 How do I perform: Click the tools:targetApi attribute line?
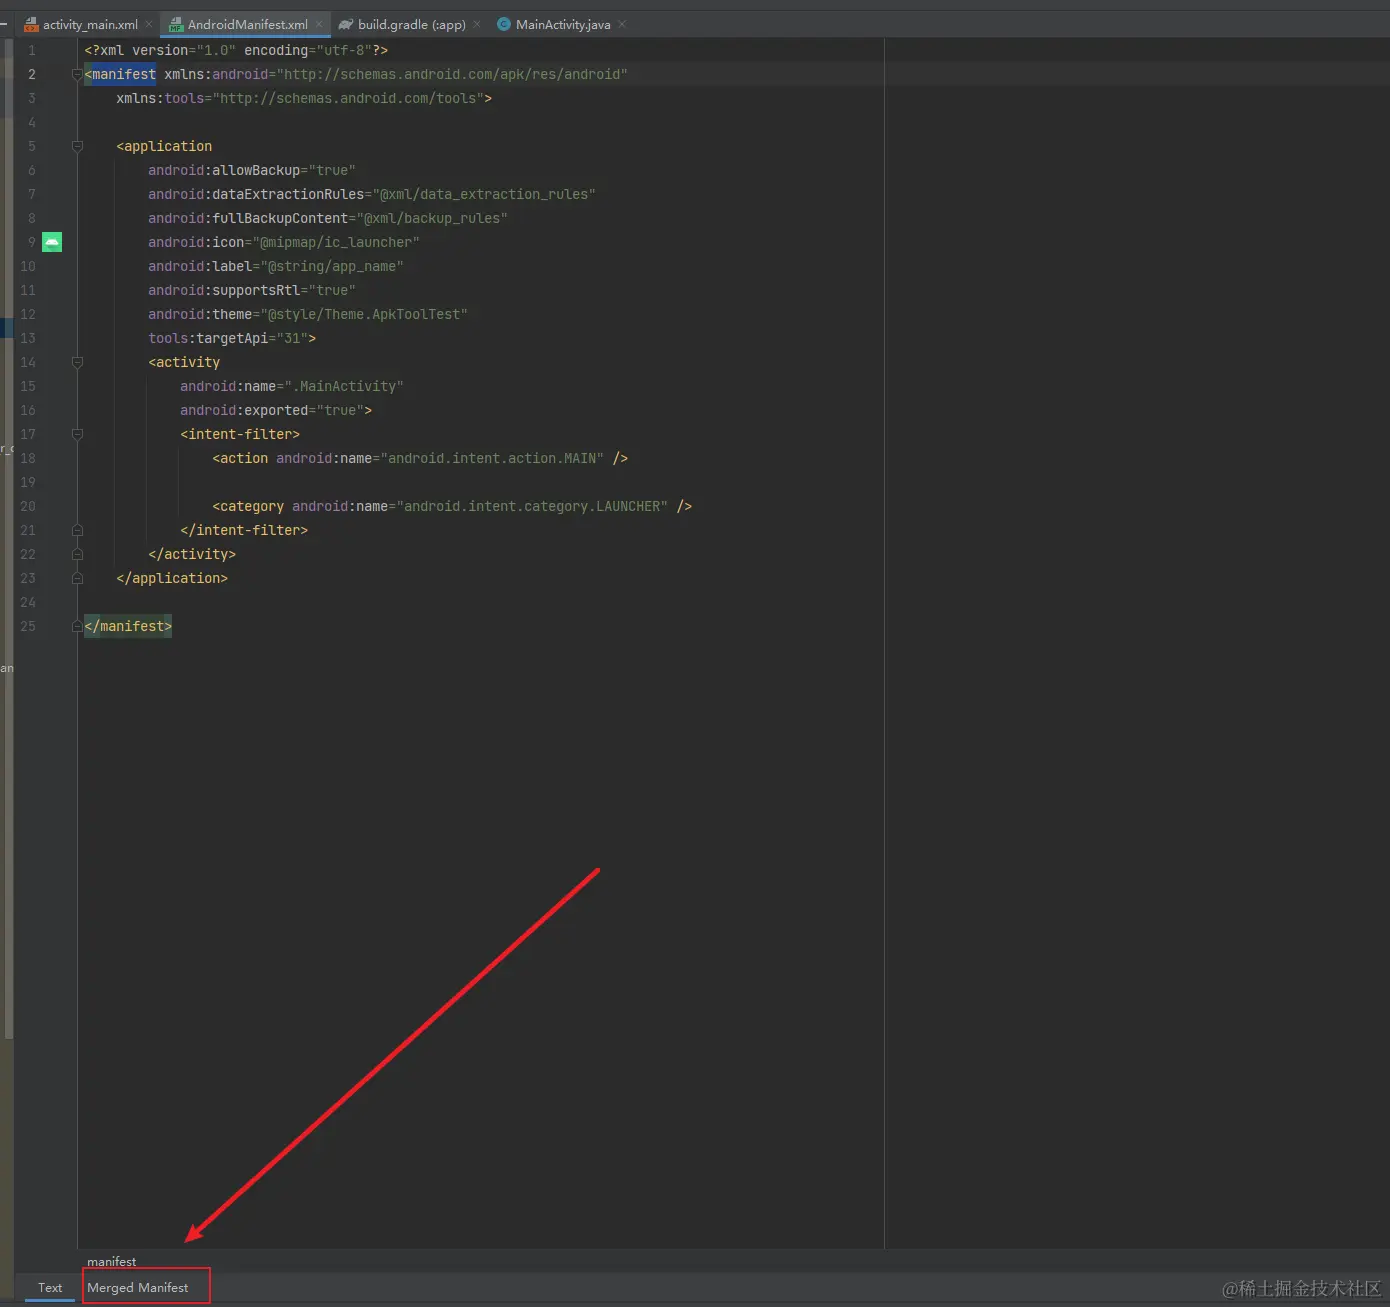pyautogui.click(x=232, y=338)
